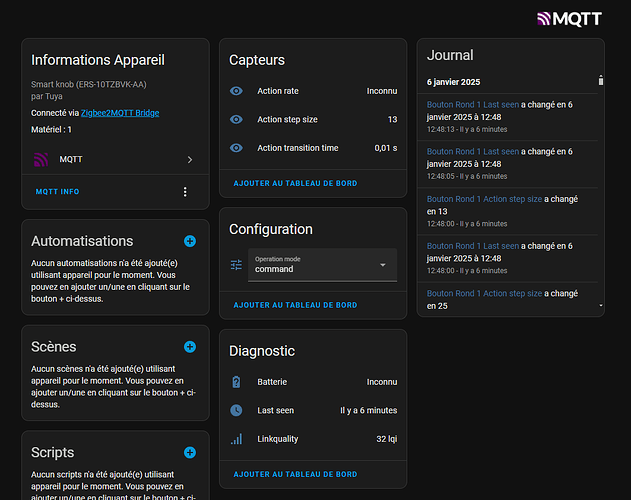Click the MQTT logo in the header
Viewport: 631px width, 500px height.
point(571,18)
